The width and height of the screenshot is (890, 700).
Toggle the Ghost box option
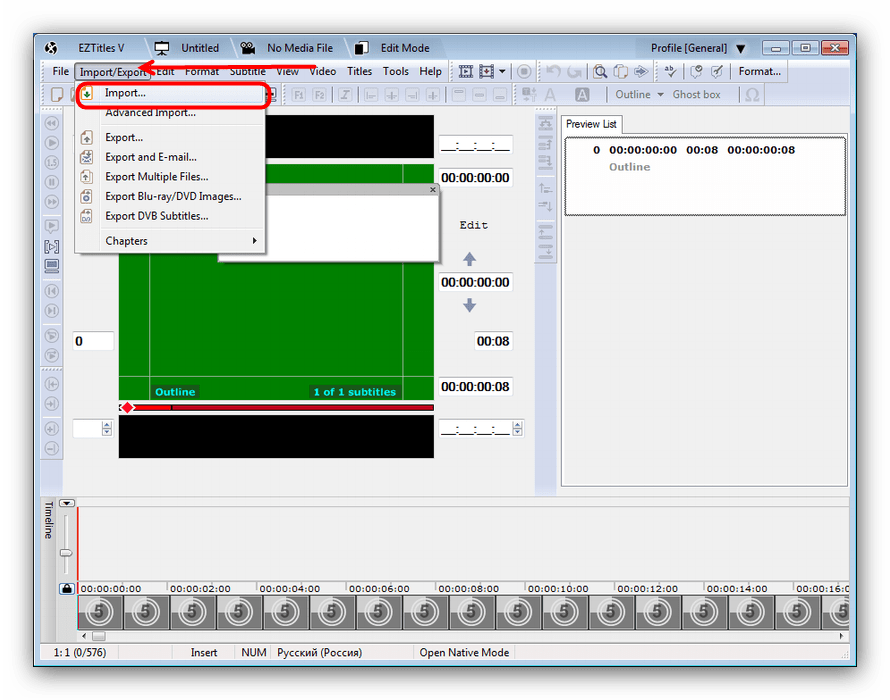pyautogui.click(x=696, y=95)
